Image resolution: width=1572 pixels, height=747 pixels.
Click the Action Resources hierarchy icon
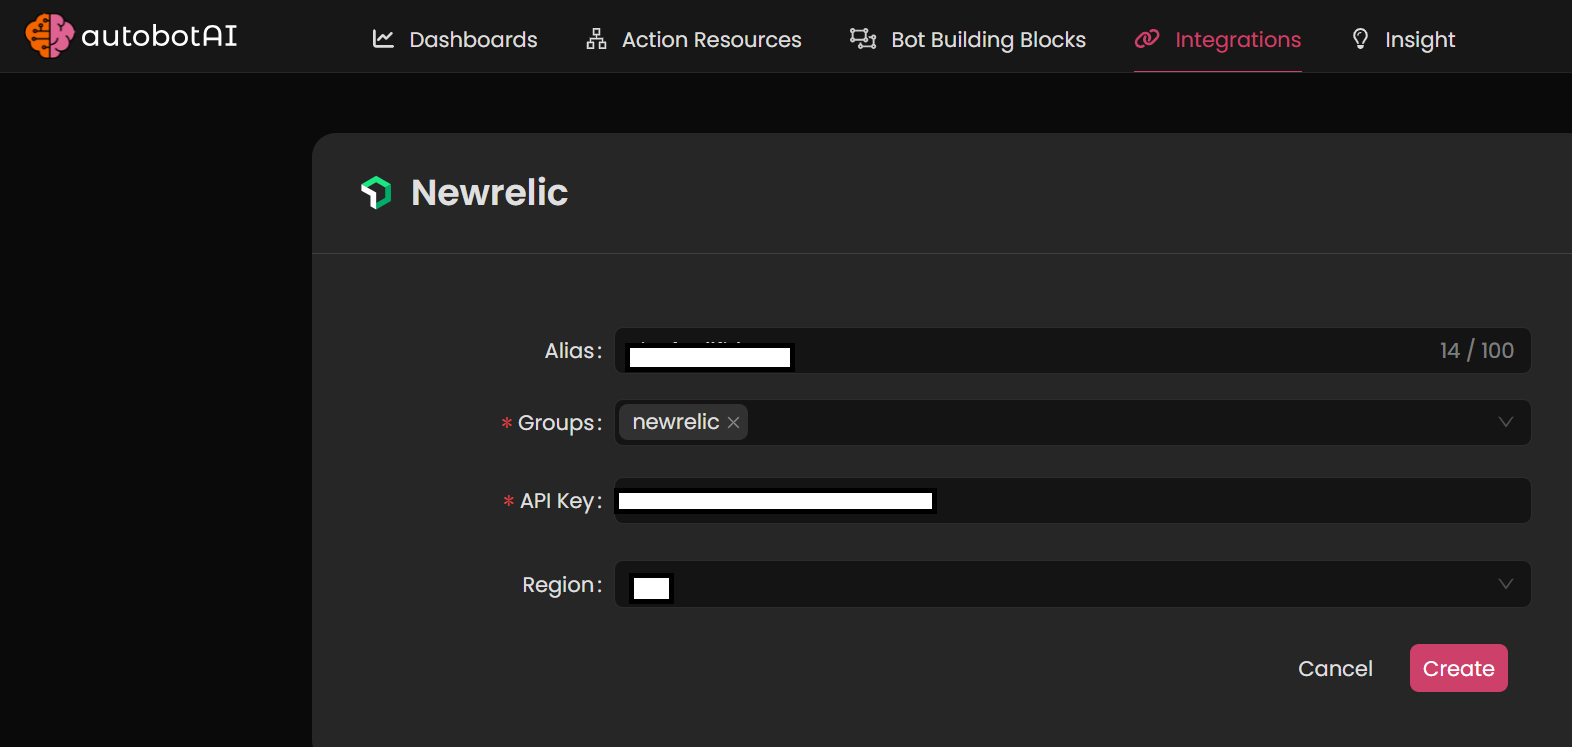click(596, 39)
